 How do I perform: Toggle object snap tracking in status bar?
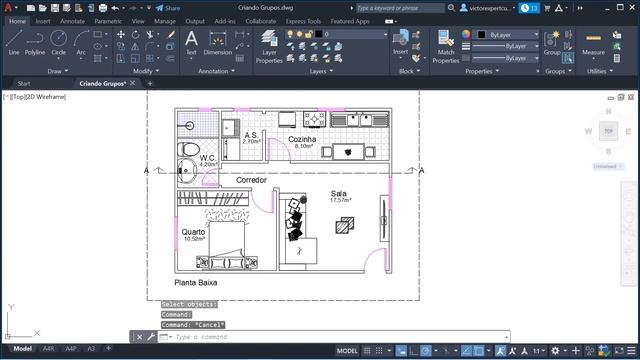[467, 351]
